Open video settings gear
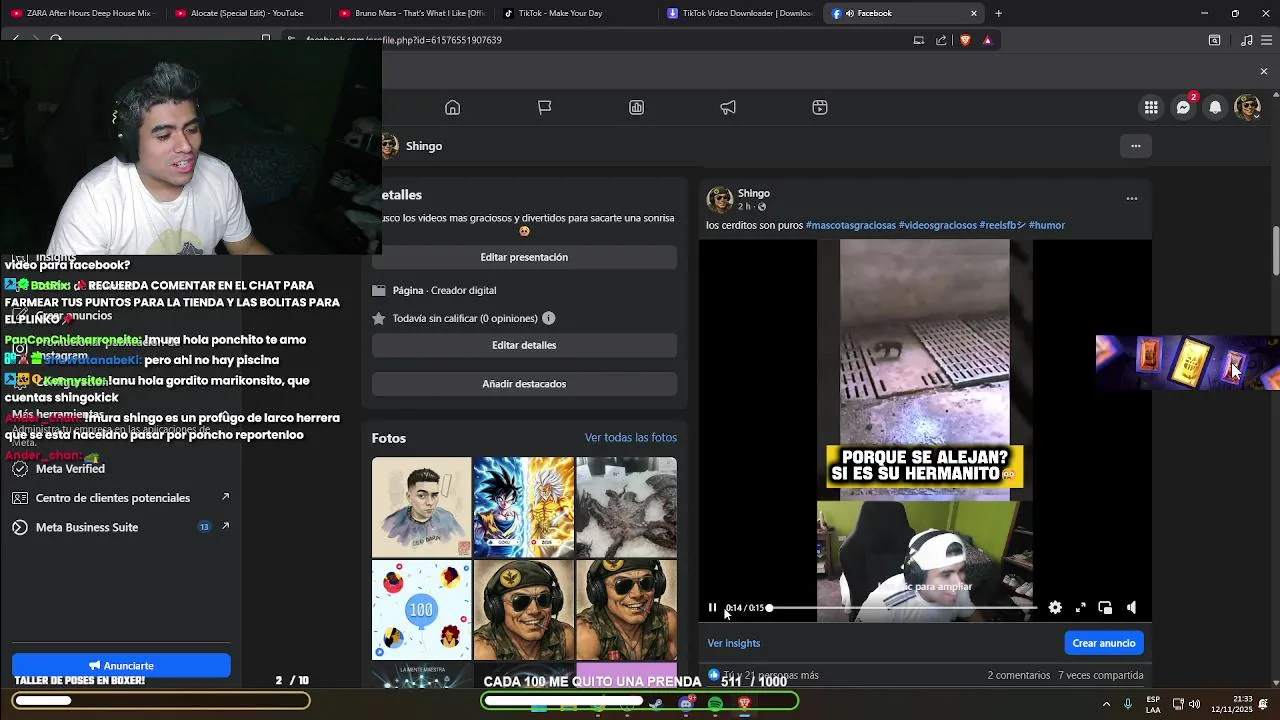The height and width of the screenshot is (720, 1280). (1055, 608)
